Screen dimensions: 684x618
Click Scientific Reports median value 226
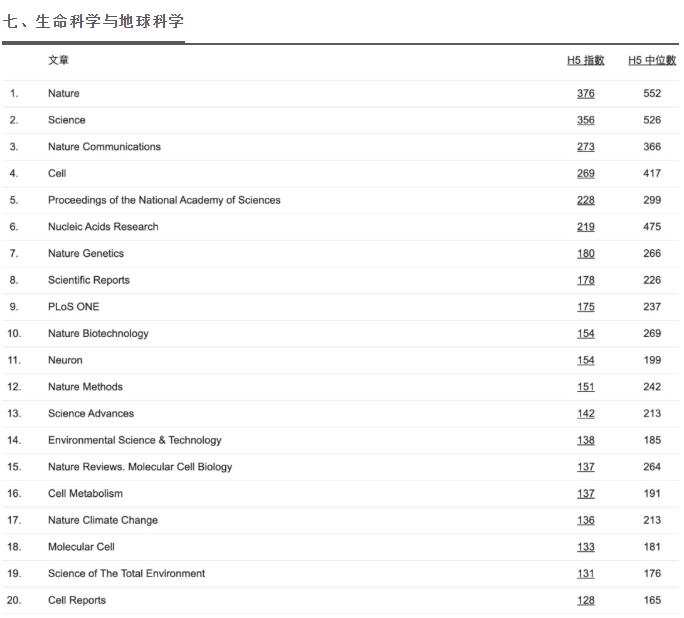652,280
